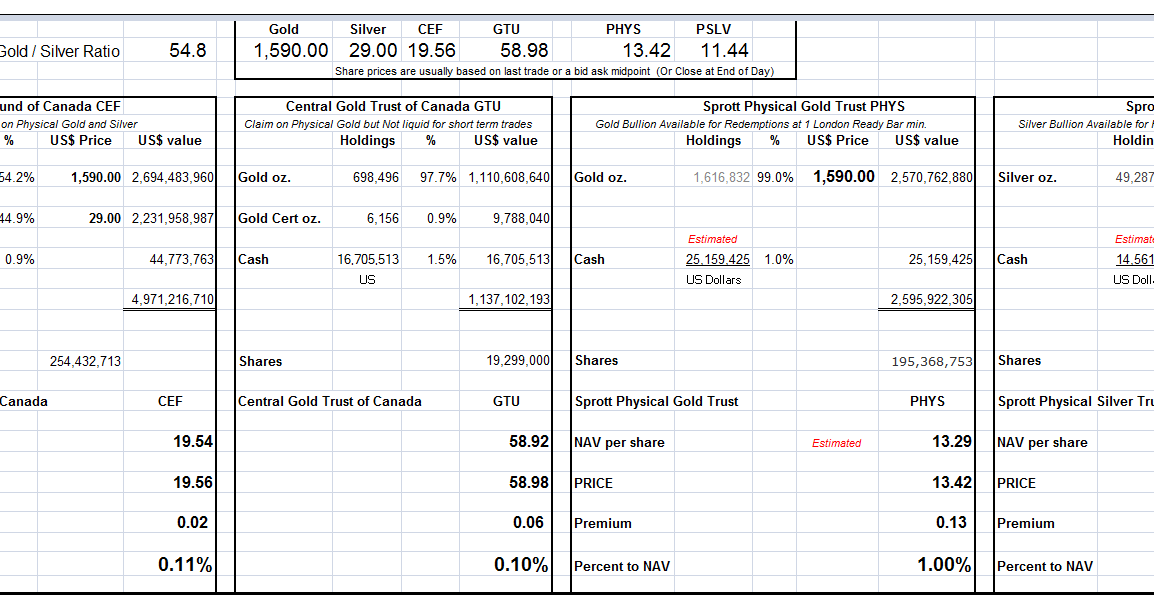Select CEF shares count 254,432,713
The image size is (1154, 606).
(x=85, y=362)
